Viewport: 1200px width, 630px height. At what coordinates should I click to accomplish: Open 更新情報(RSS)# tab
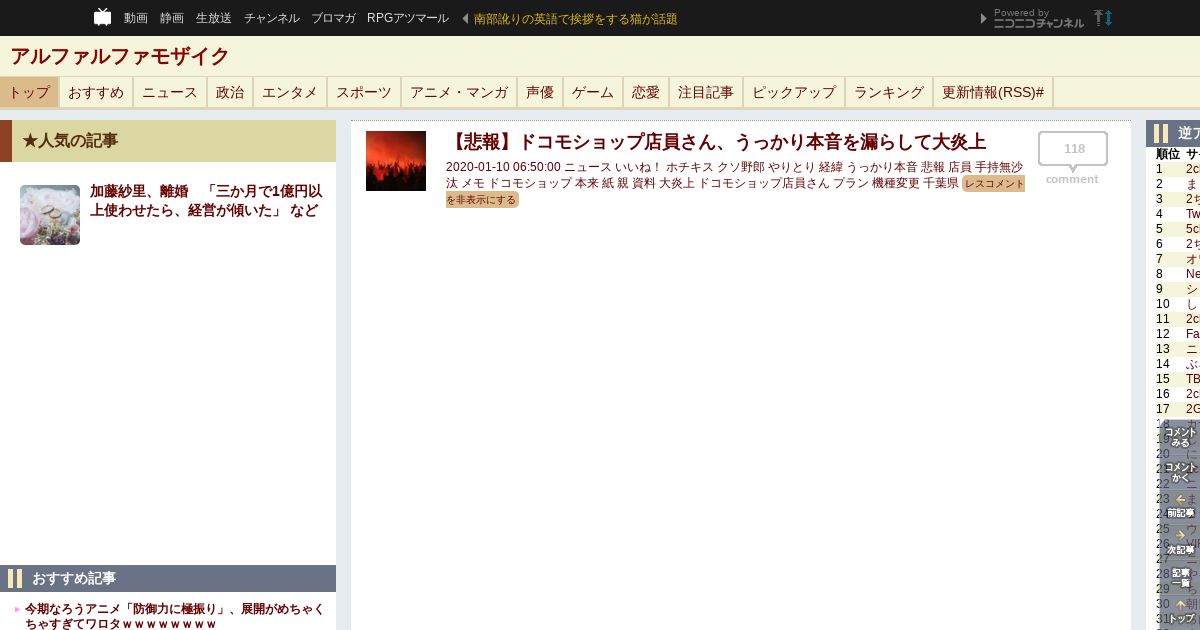pos(993,92)
